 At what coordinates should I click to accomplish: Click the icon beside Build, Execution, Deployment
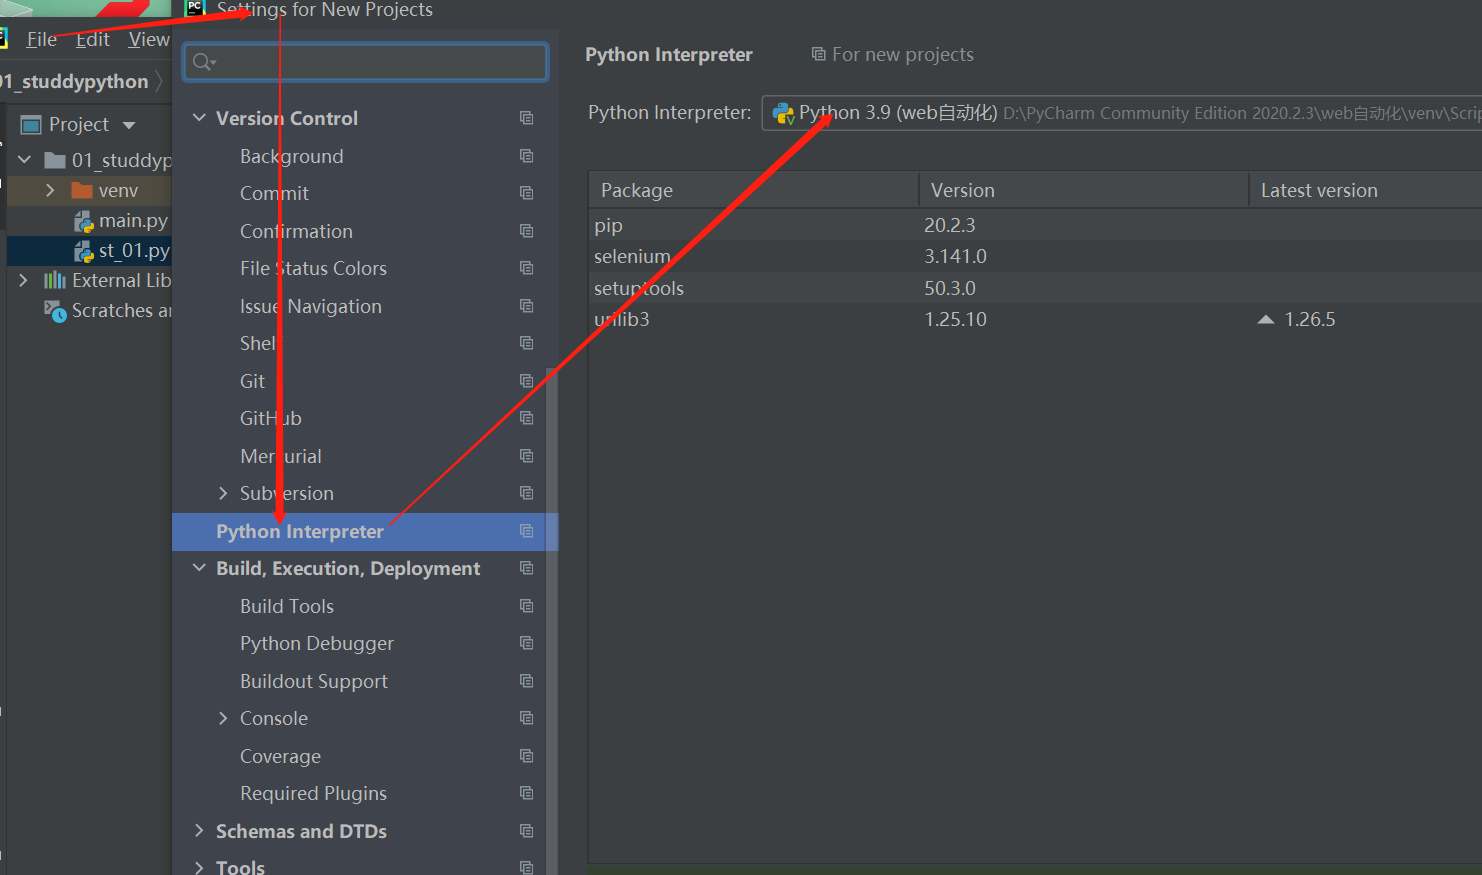(x=526, y=568)
